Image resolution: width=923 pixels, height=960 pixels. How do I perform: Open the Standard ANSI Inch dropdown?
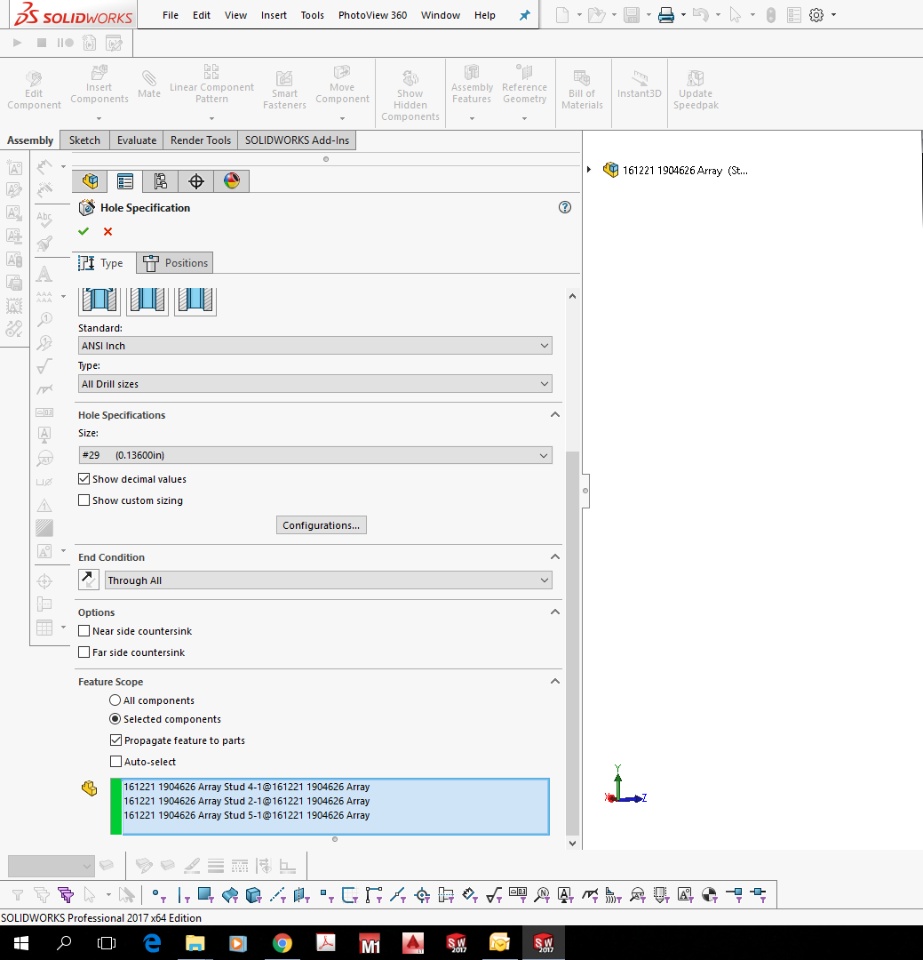click(x=315, y=346)
